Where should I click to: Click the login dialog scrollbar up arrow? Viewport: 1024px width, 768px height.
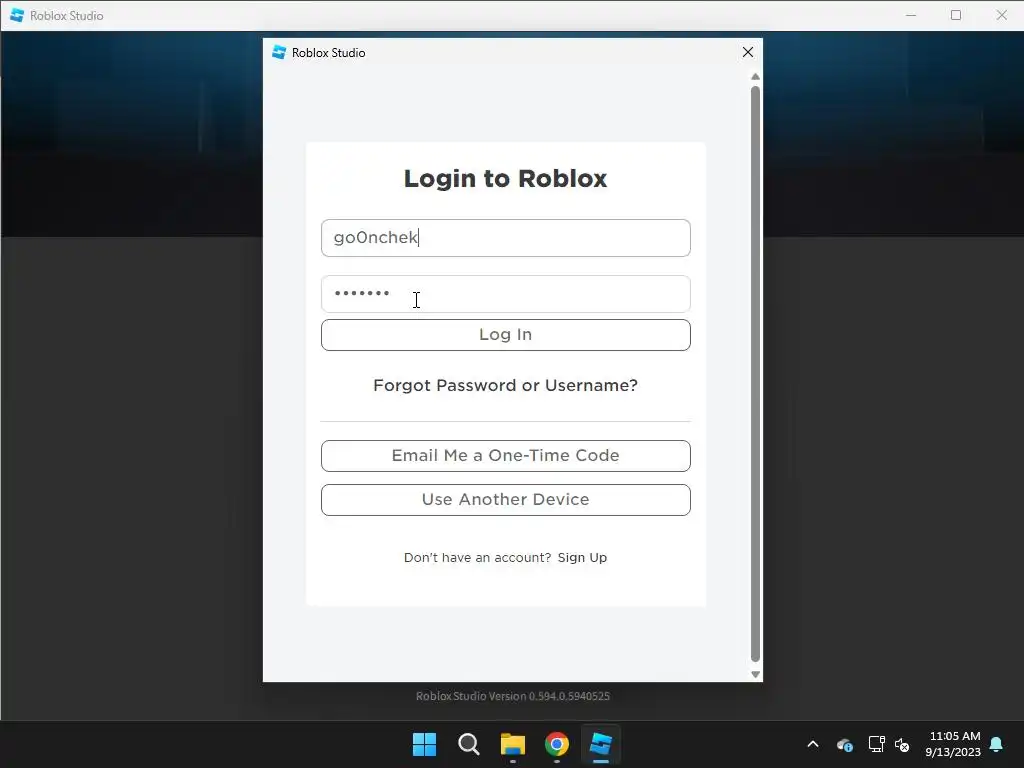pyautogui.click(x=756, y=77)
